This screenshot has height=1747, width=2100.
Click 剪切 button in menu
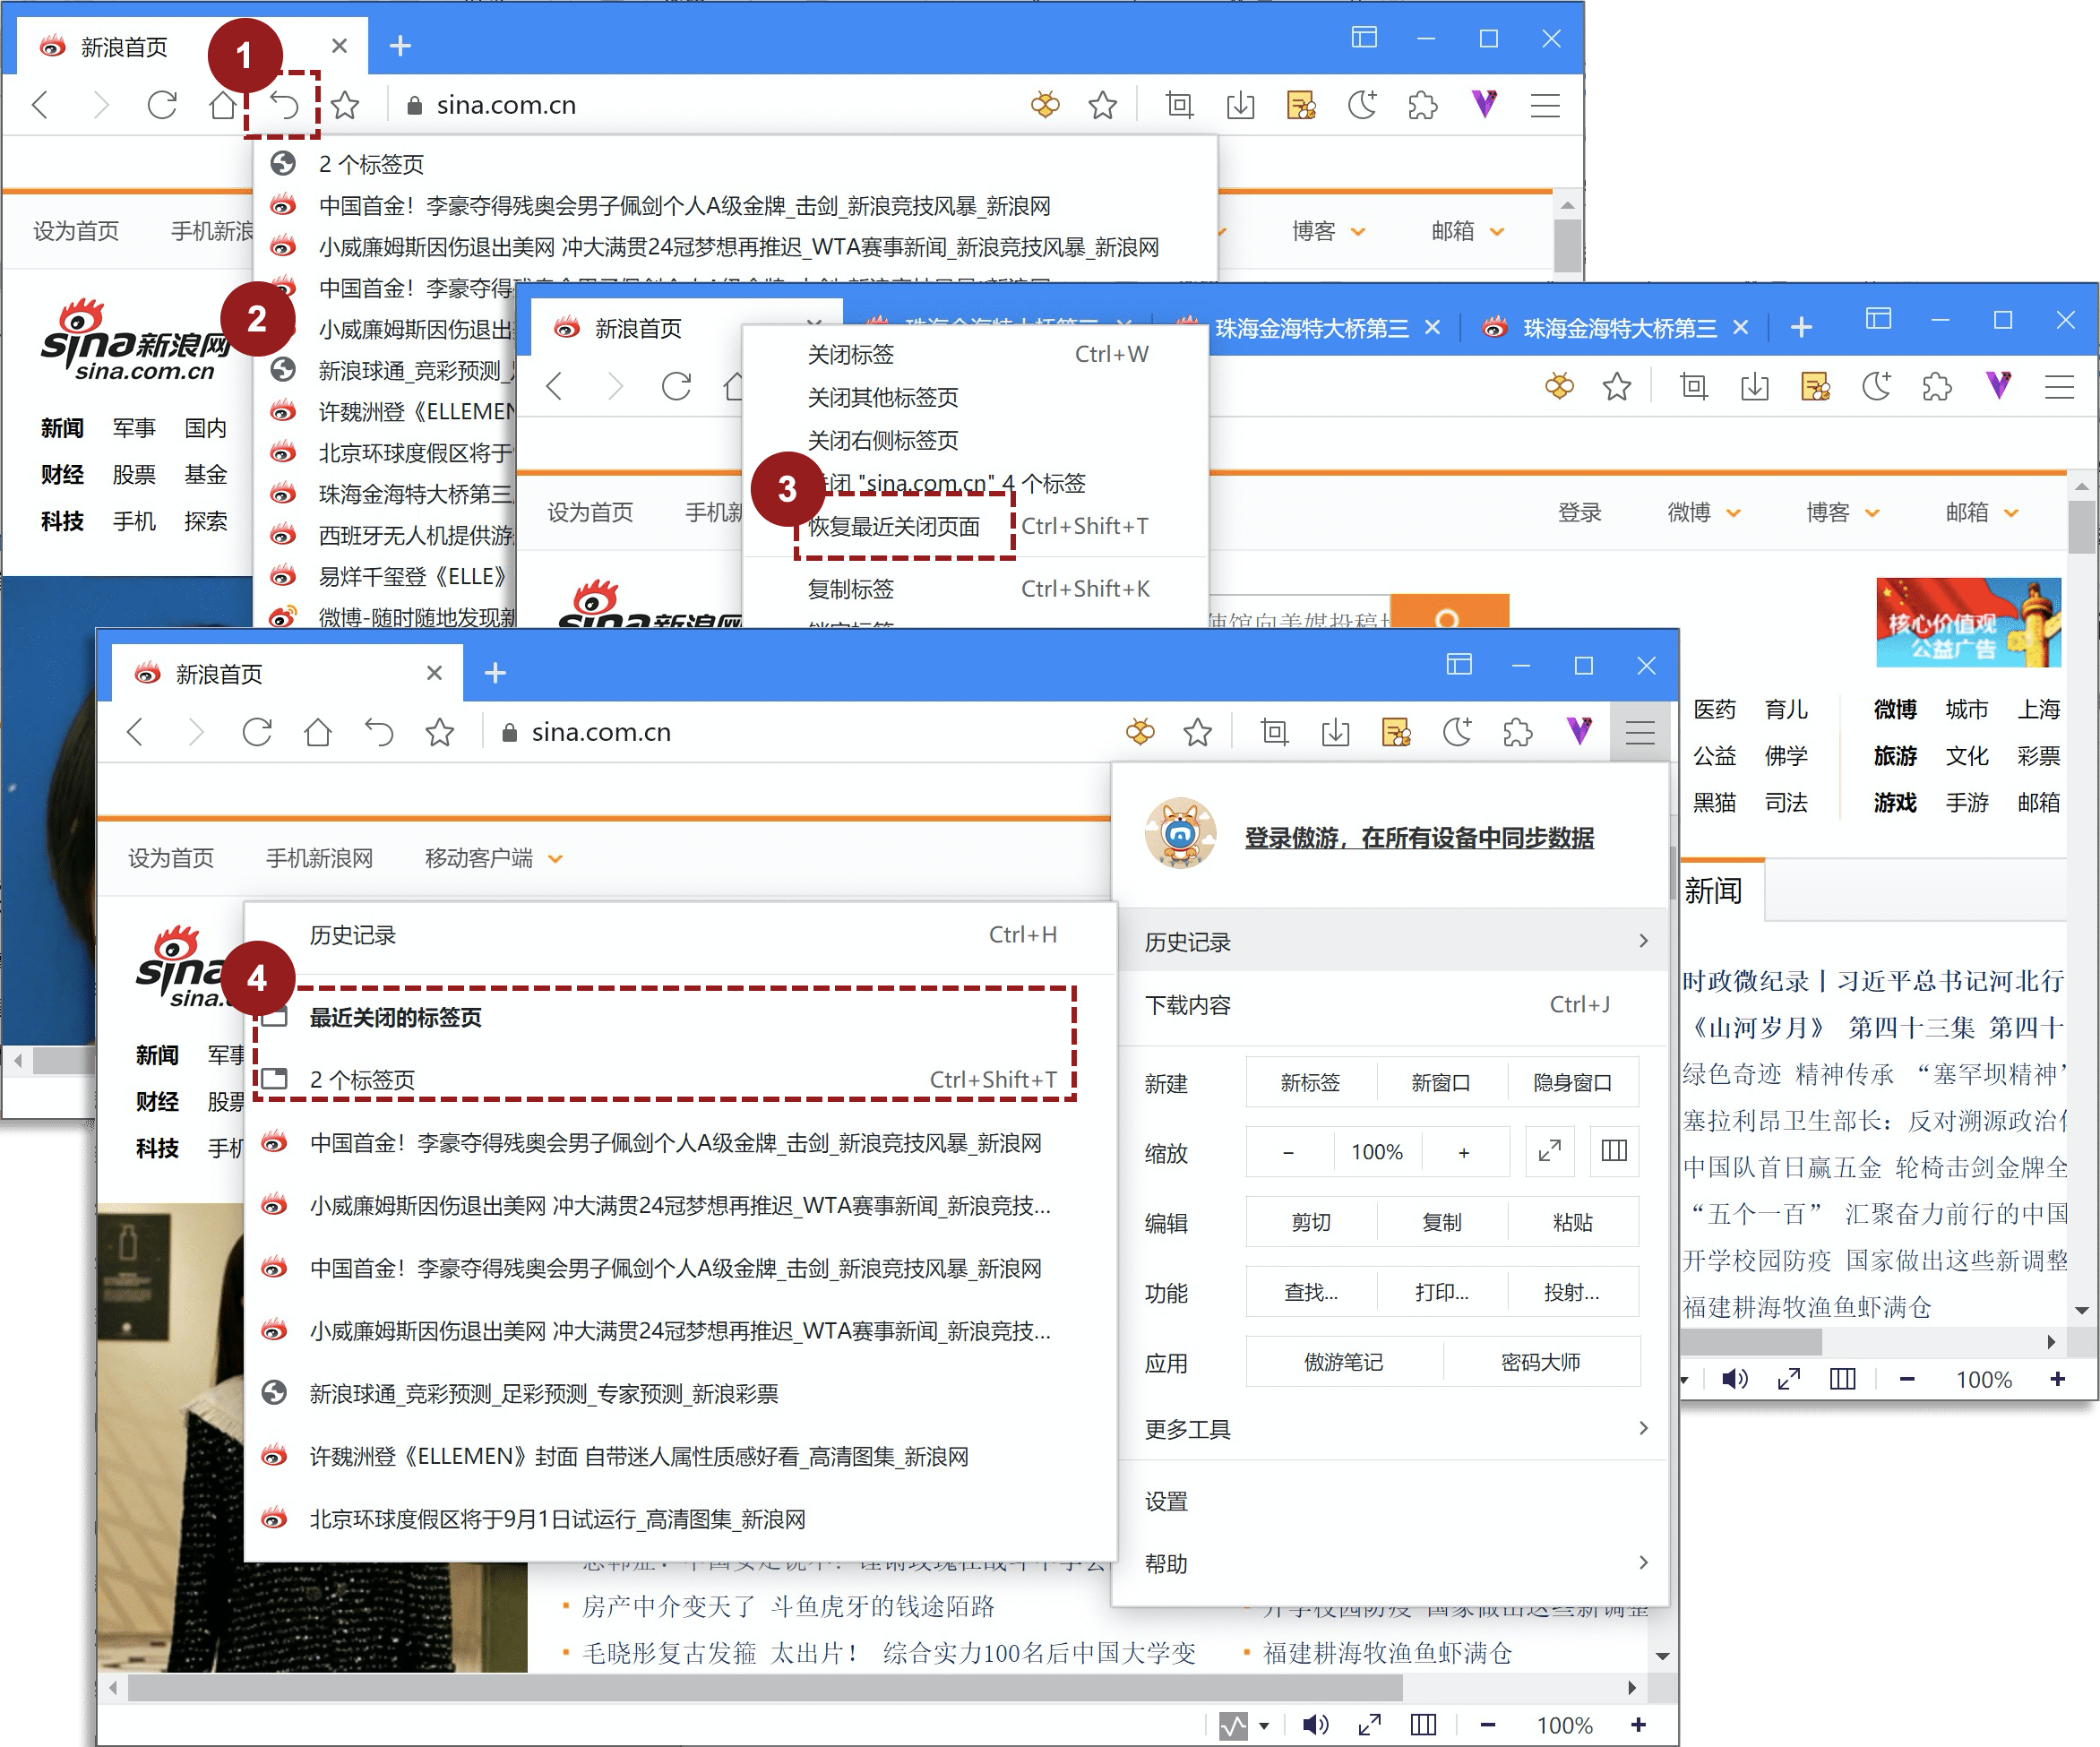tap(1310, 1222)
